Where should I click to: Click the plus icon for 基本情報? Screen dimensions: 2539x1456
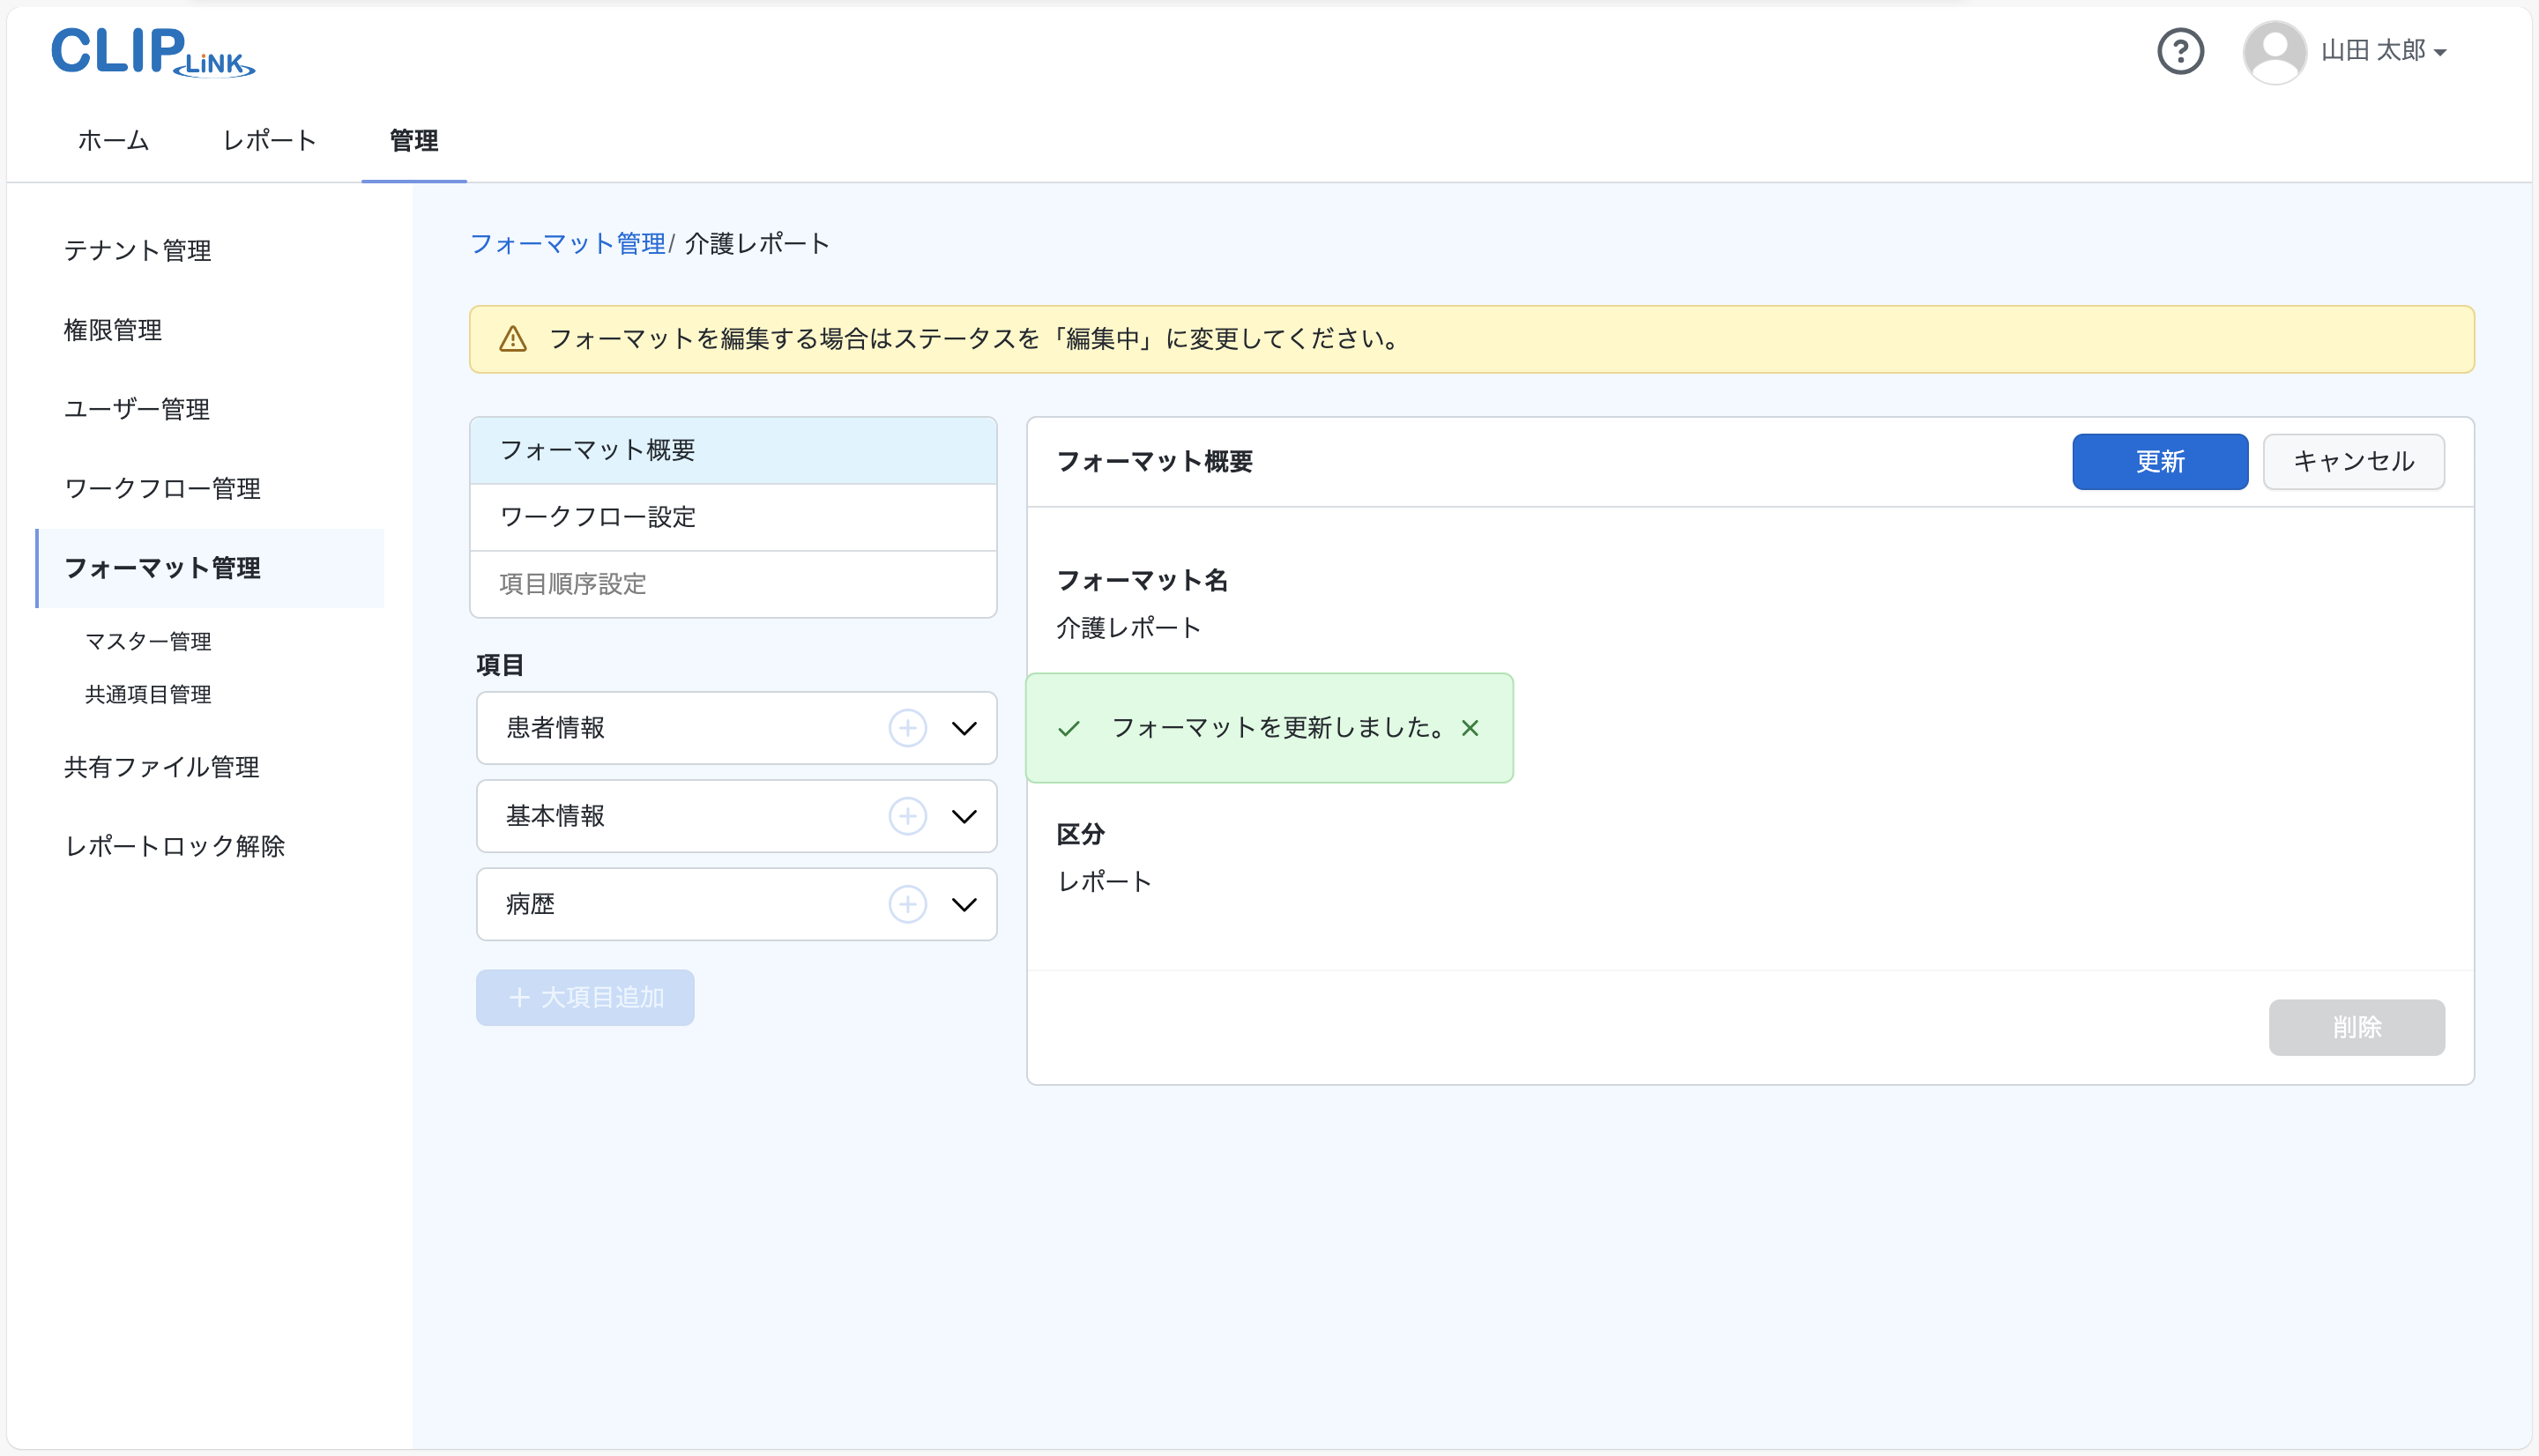[x=907, y=816]
